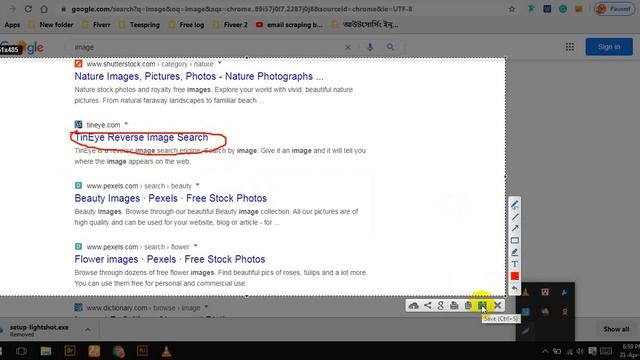Expand dropdown arrow beside tineye.com

(126, 124)
